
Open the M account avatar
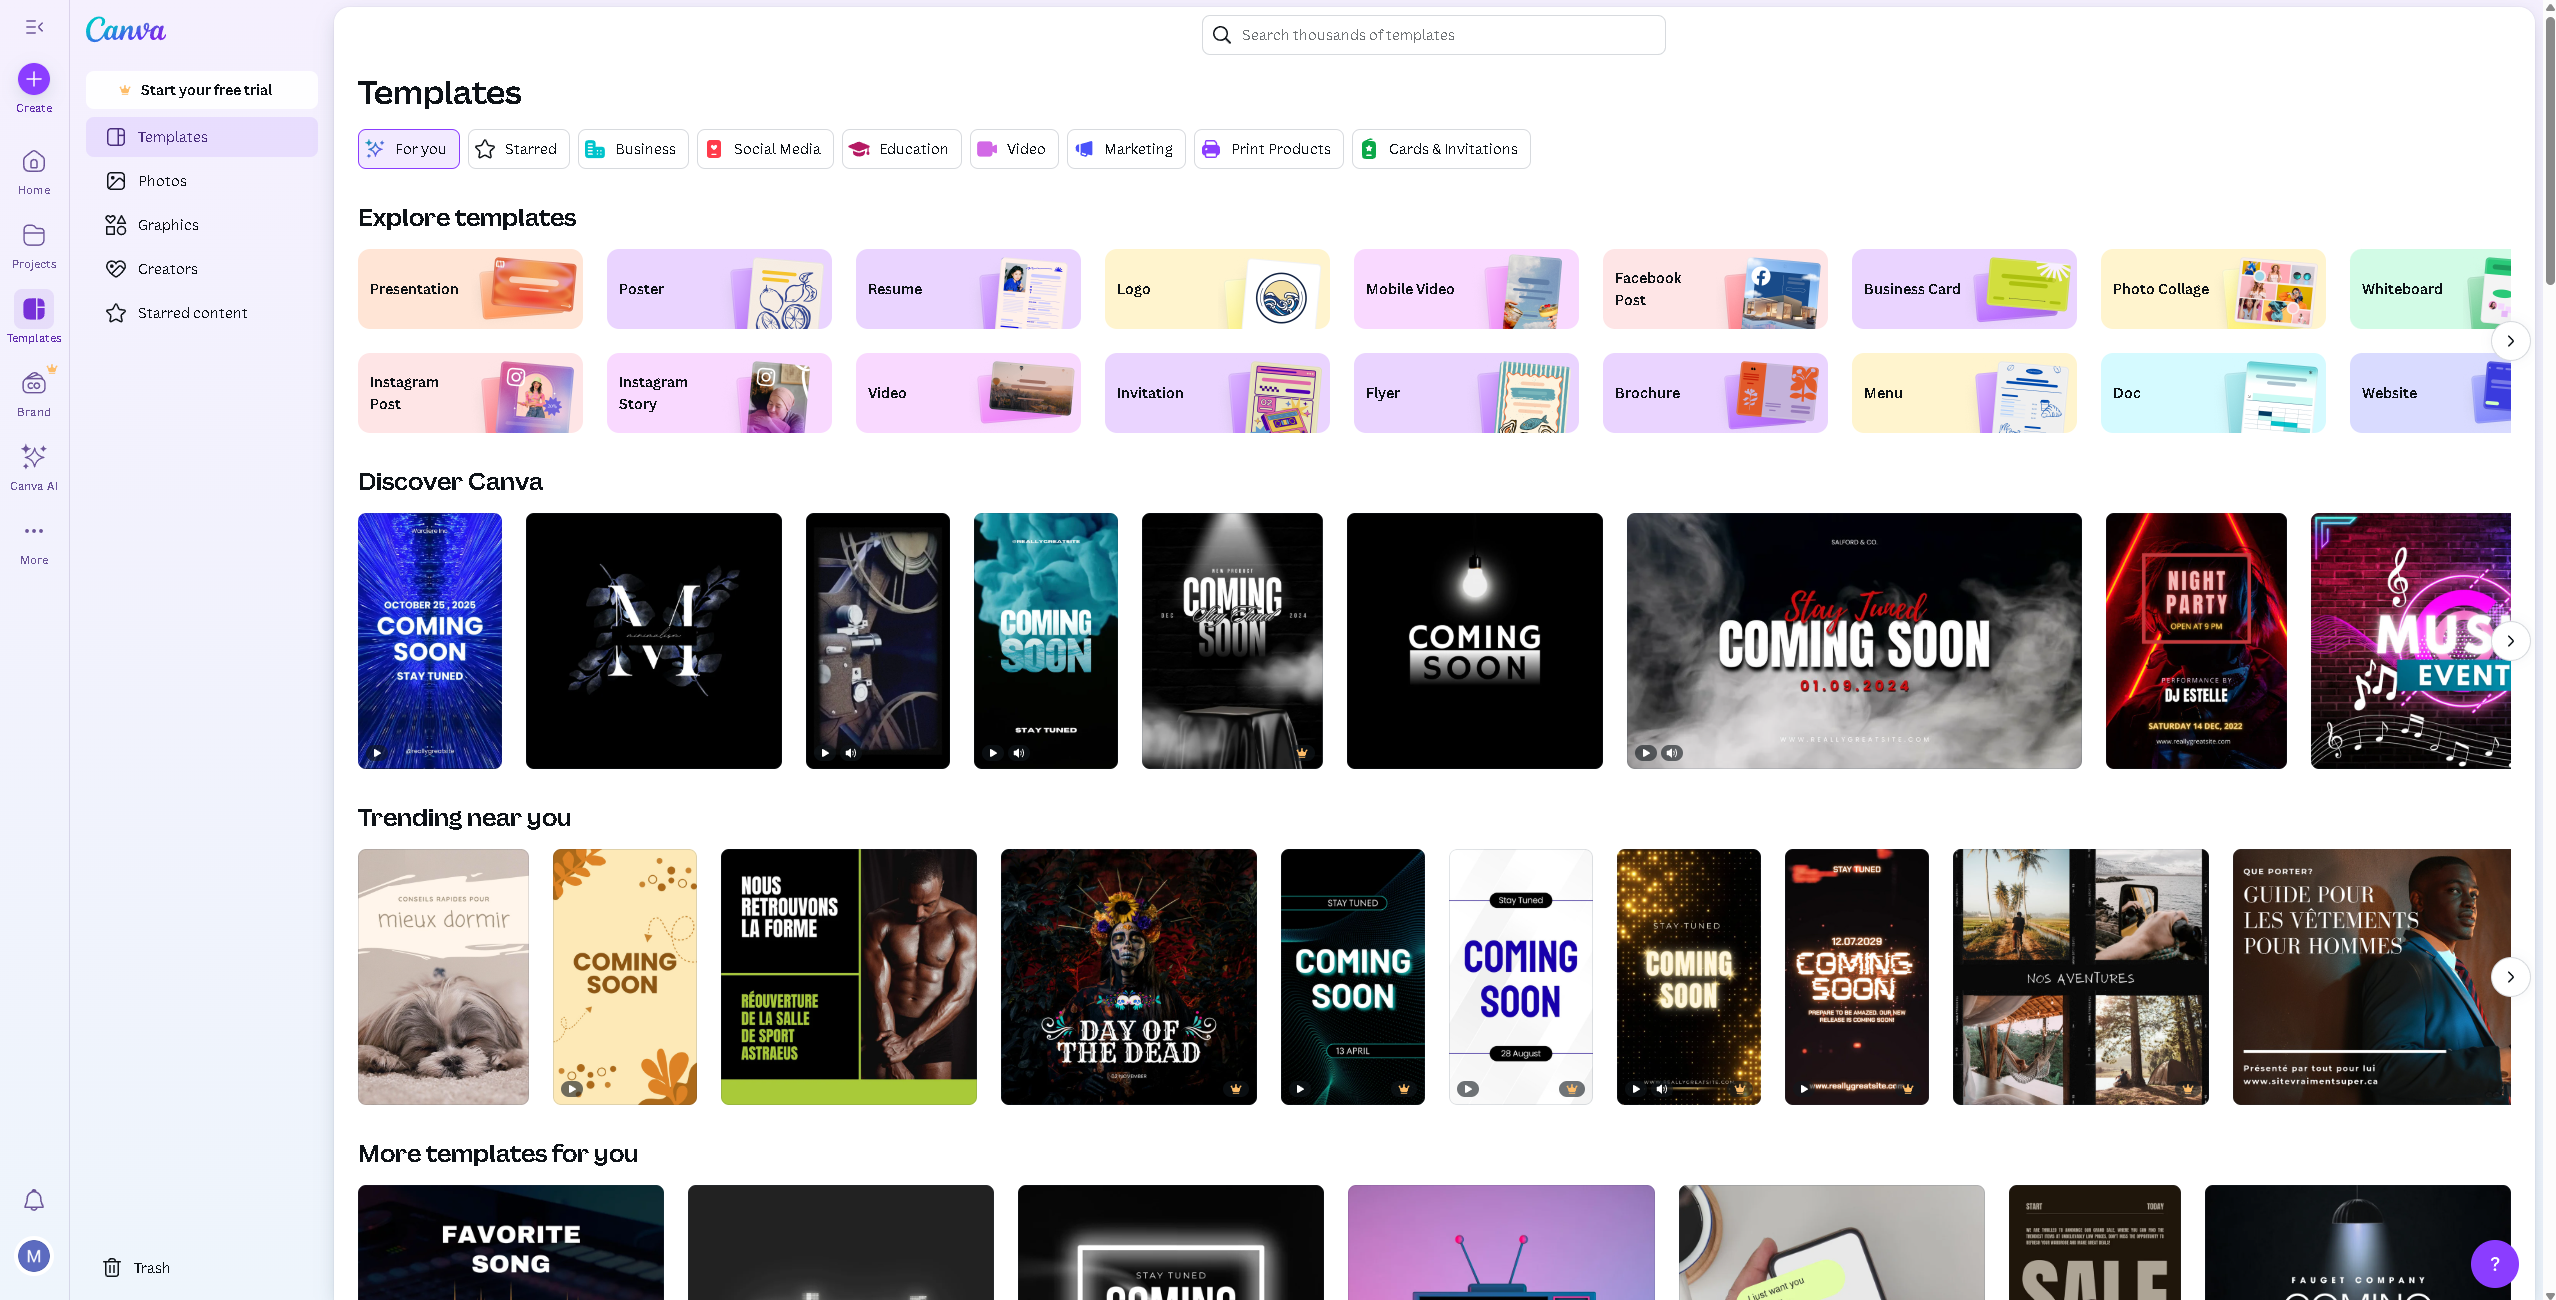34,1256
